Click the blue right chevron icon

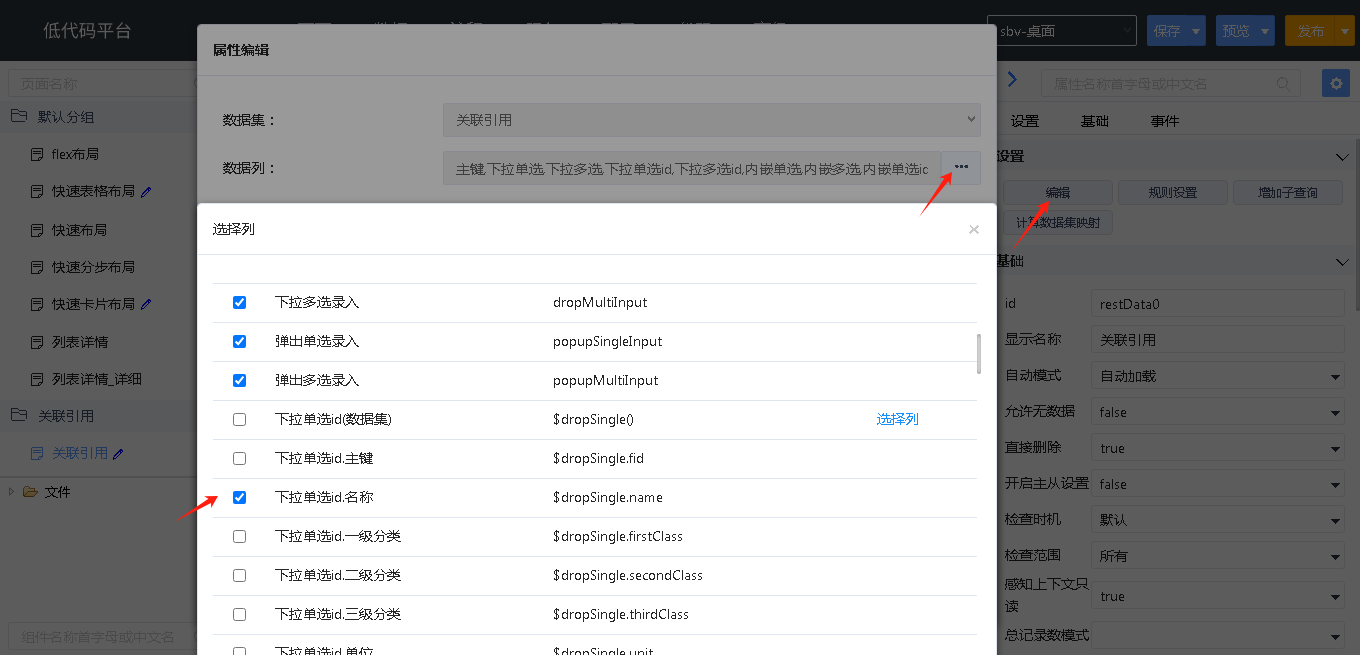1012,80
